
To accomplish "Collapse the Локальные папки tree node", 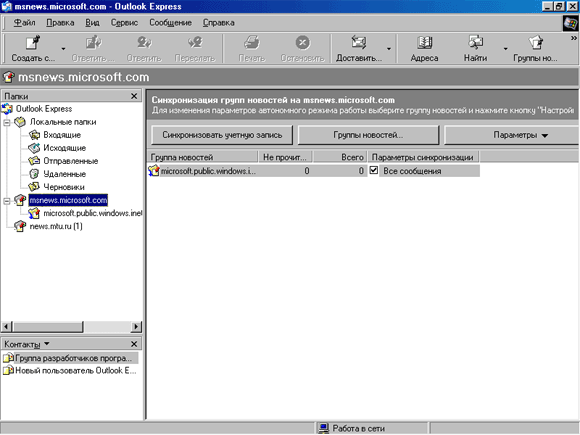I will (7, 122).
